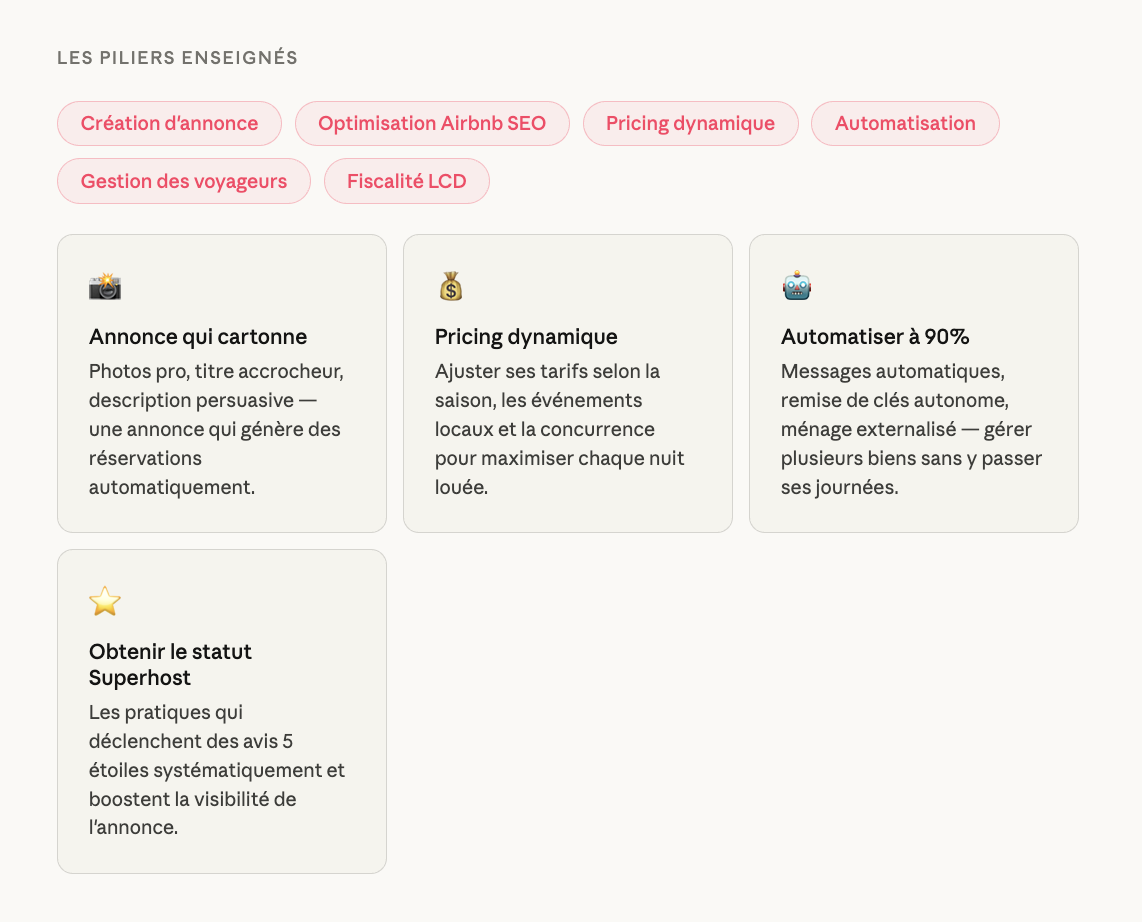The width and height of the screenshot is (1142, 922).
Task: Click the Les piliers enseignés heading
Action: [177, 58]
